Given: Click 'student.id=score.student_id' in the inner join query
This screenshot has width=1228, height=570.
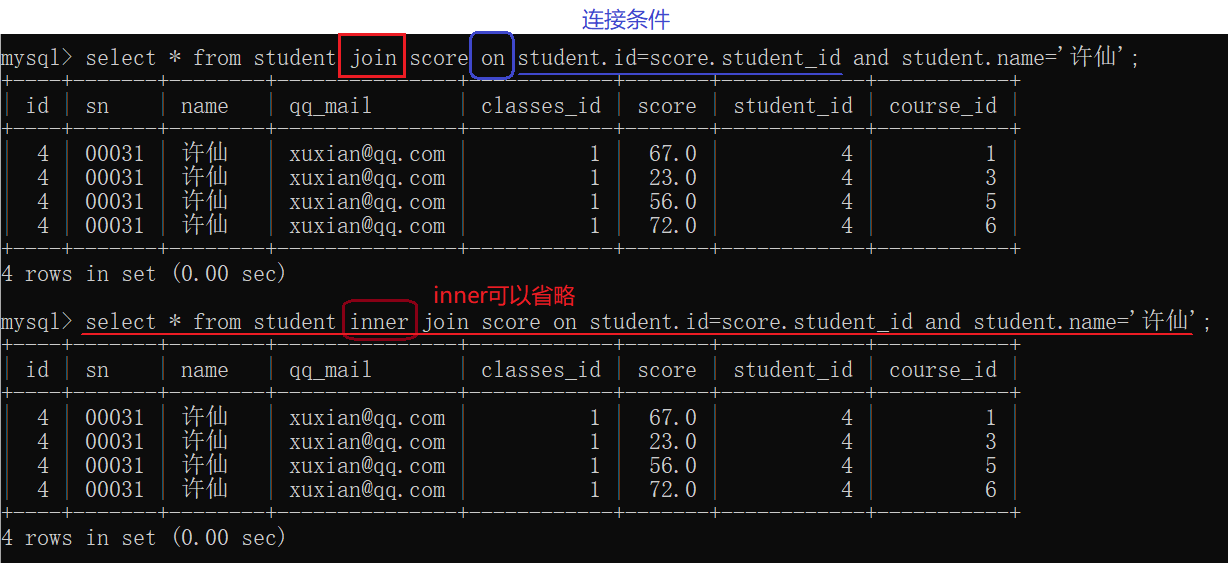Looking at the screenshot, I should 751,321.
